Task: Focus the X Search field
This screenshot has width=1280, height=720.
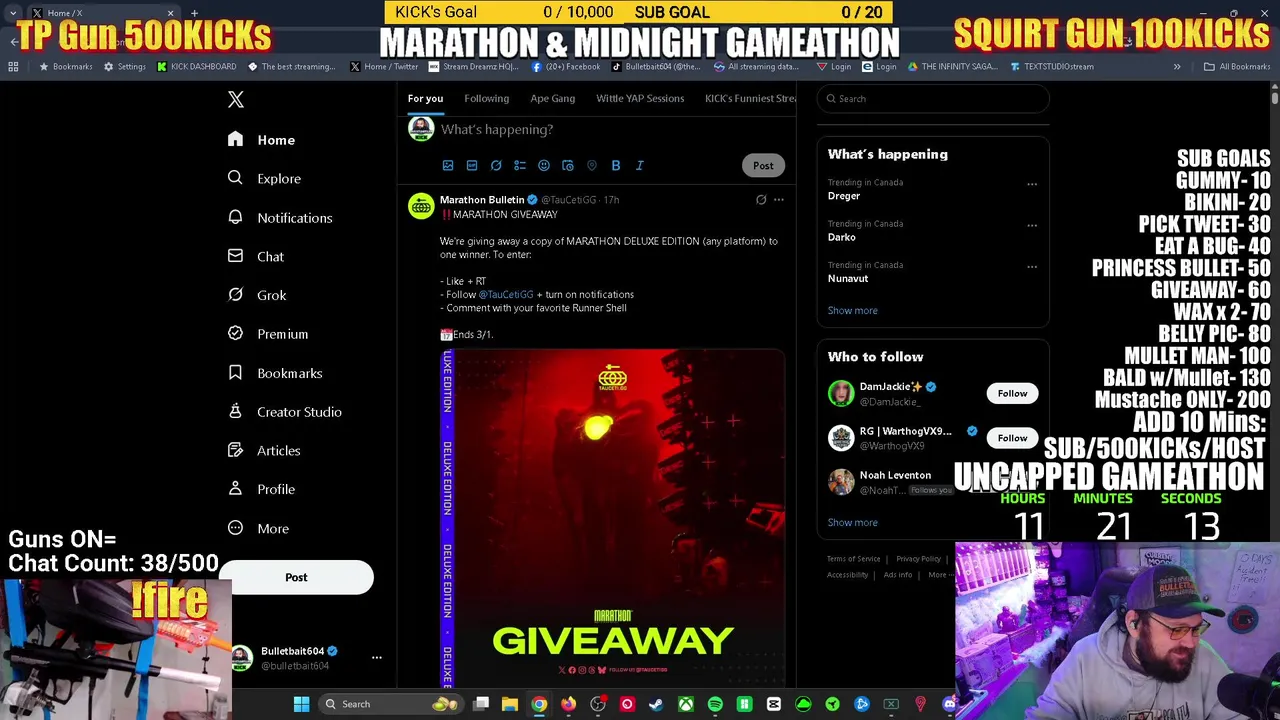Action: click(x=933, y=98)
